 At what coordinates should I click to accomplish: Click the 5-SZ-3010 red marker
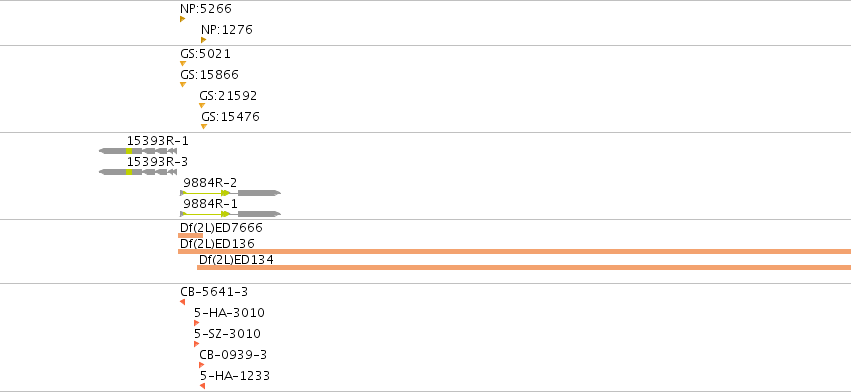coord(196,344)
